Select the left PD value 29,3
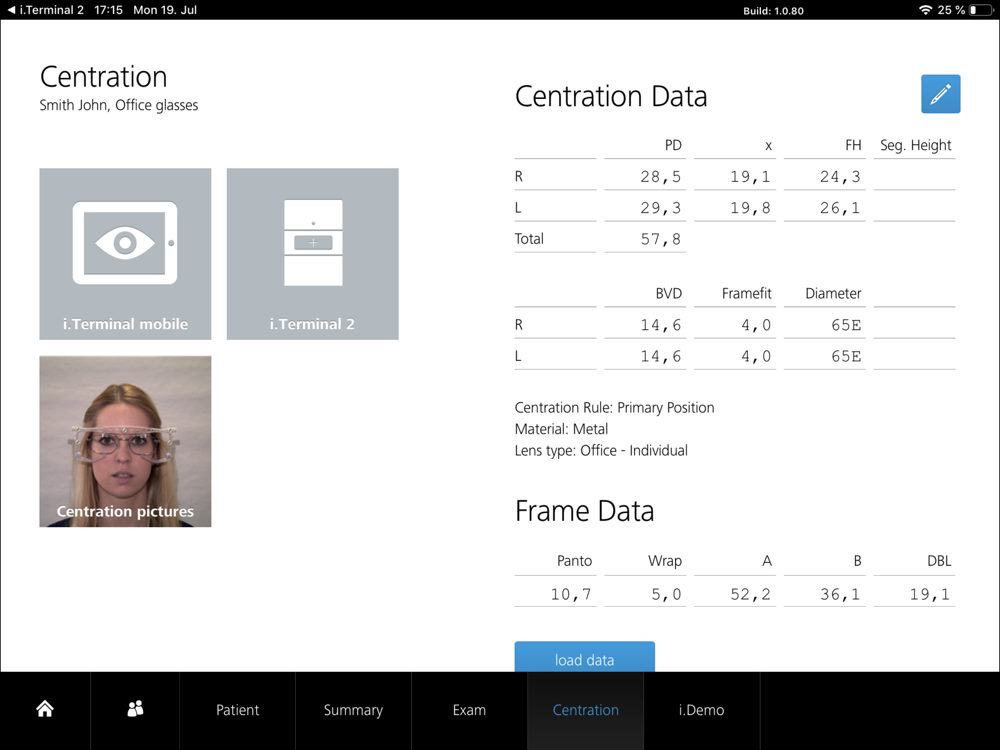1000x750 pixels. point(661,208)
